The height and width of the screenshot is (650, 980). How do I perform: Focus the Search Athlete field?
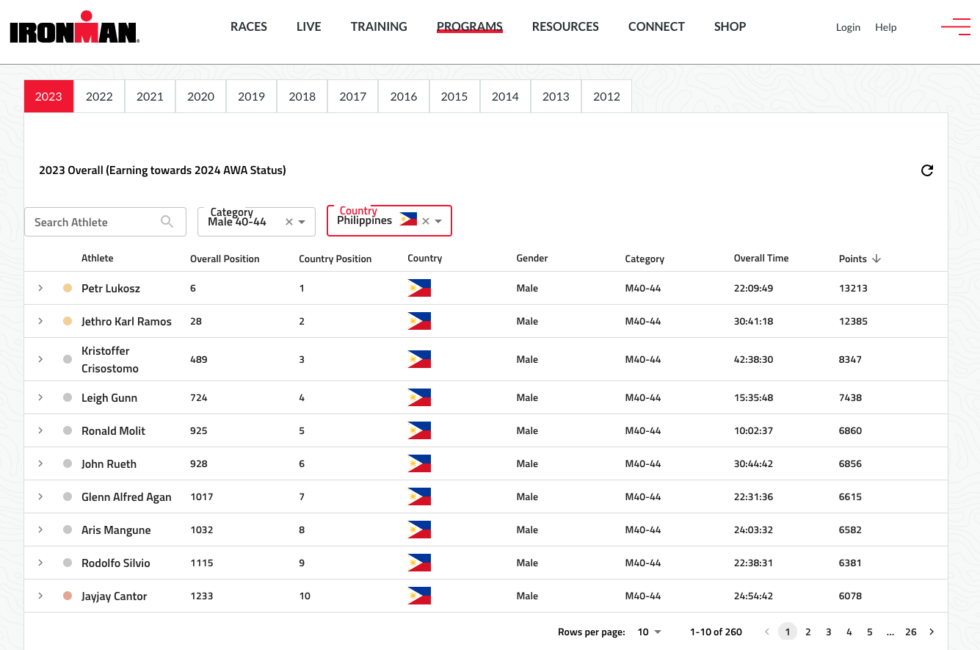click(105, 222)
